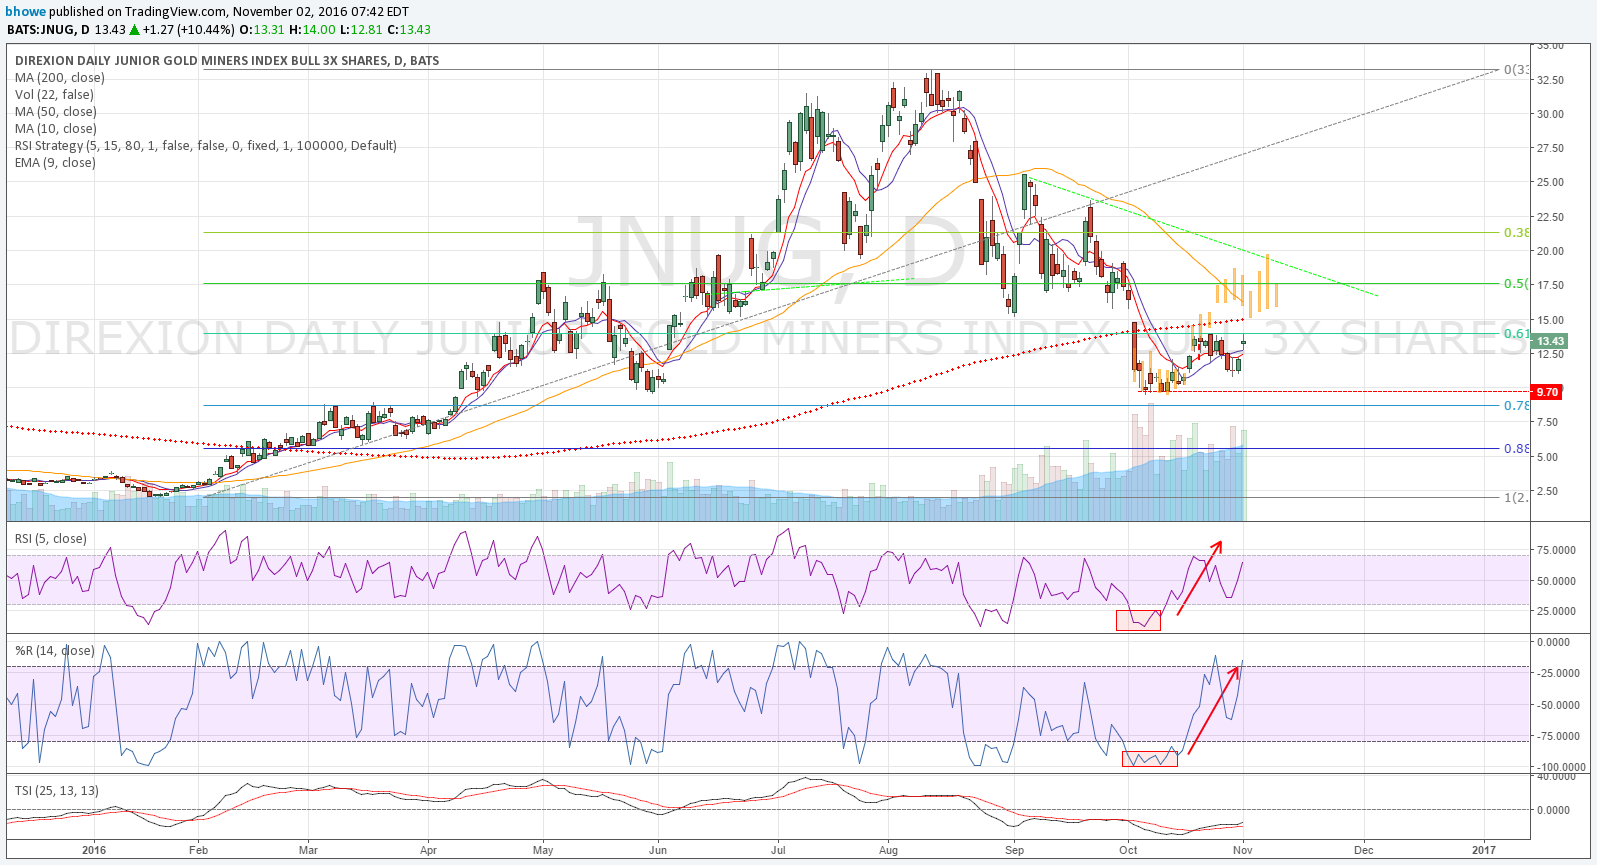The image size is (1597, 865).
Task: Click the 0.78 Fibonacci level label
Action: click(1516, 405)
